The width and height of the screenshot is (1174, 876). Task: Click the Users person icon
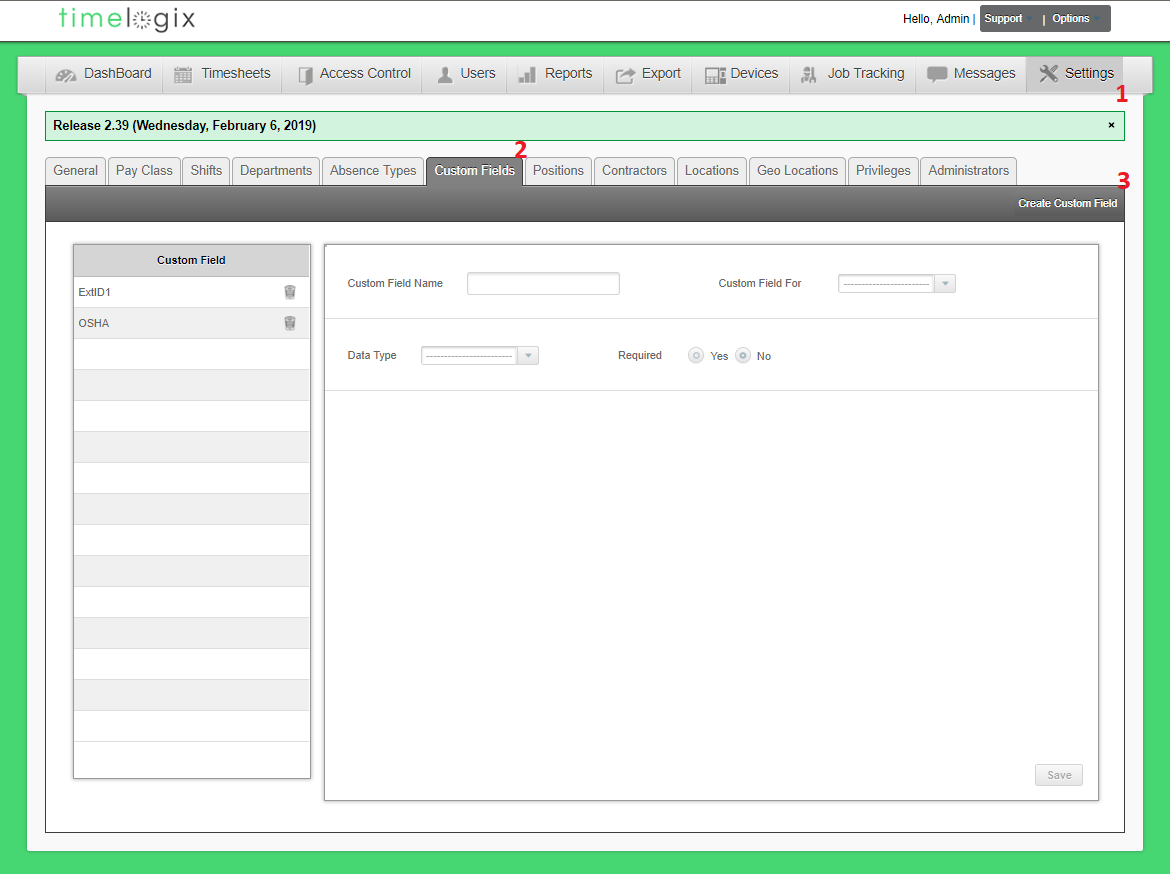(x=445, y=75)
